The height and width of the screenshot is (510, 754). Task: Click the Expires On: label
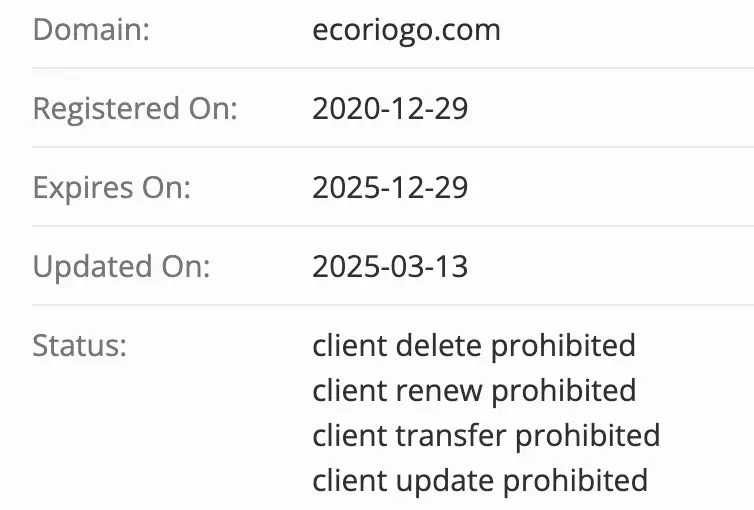(111, 187)
